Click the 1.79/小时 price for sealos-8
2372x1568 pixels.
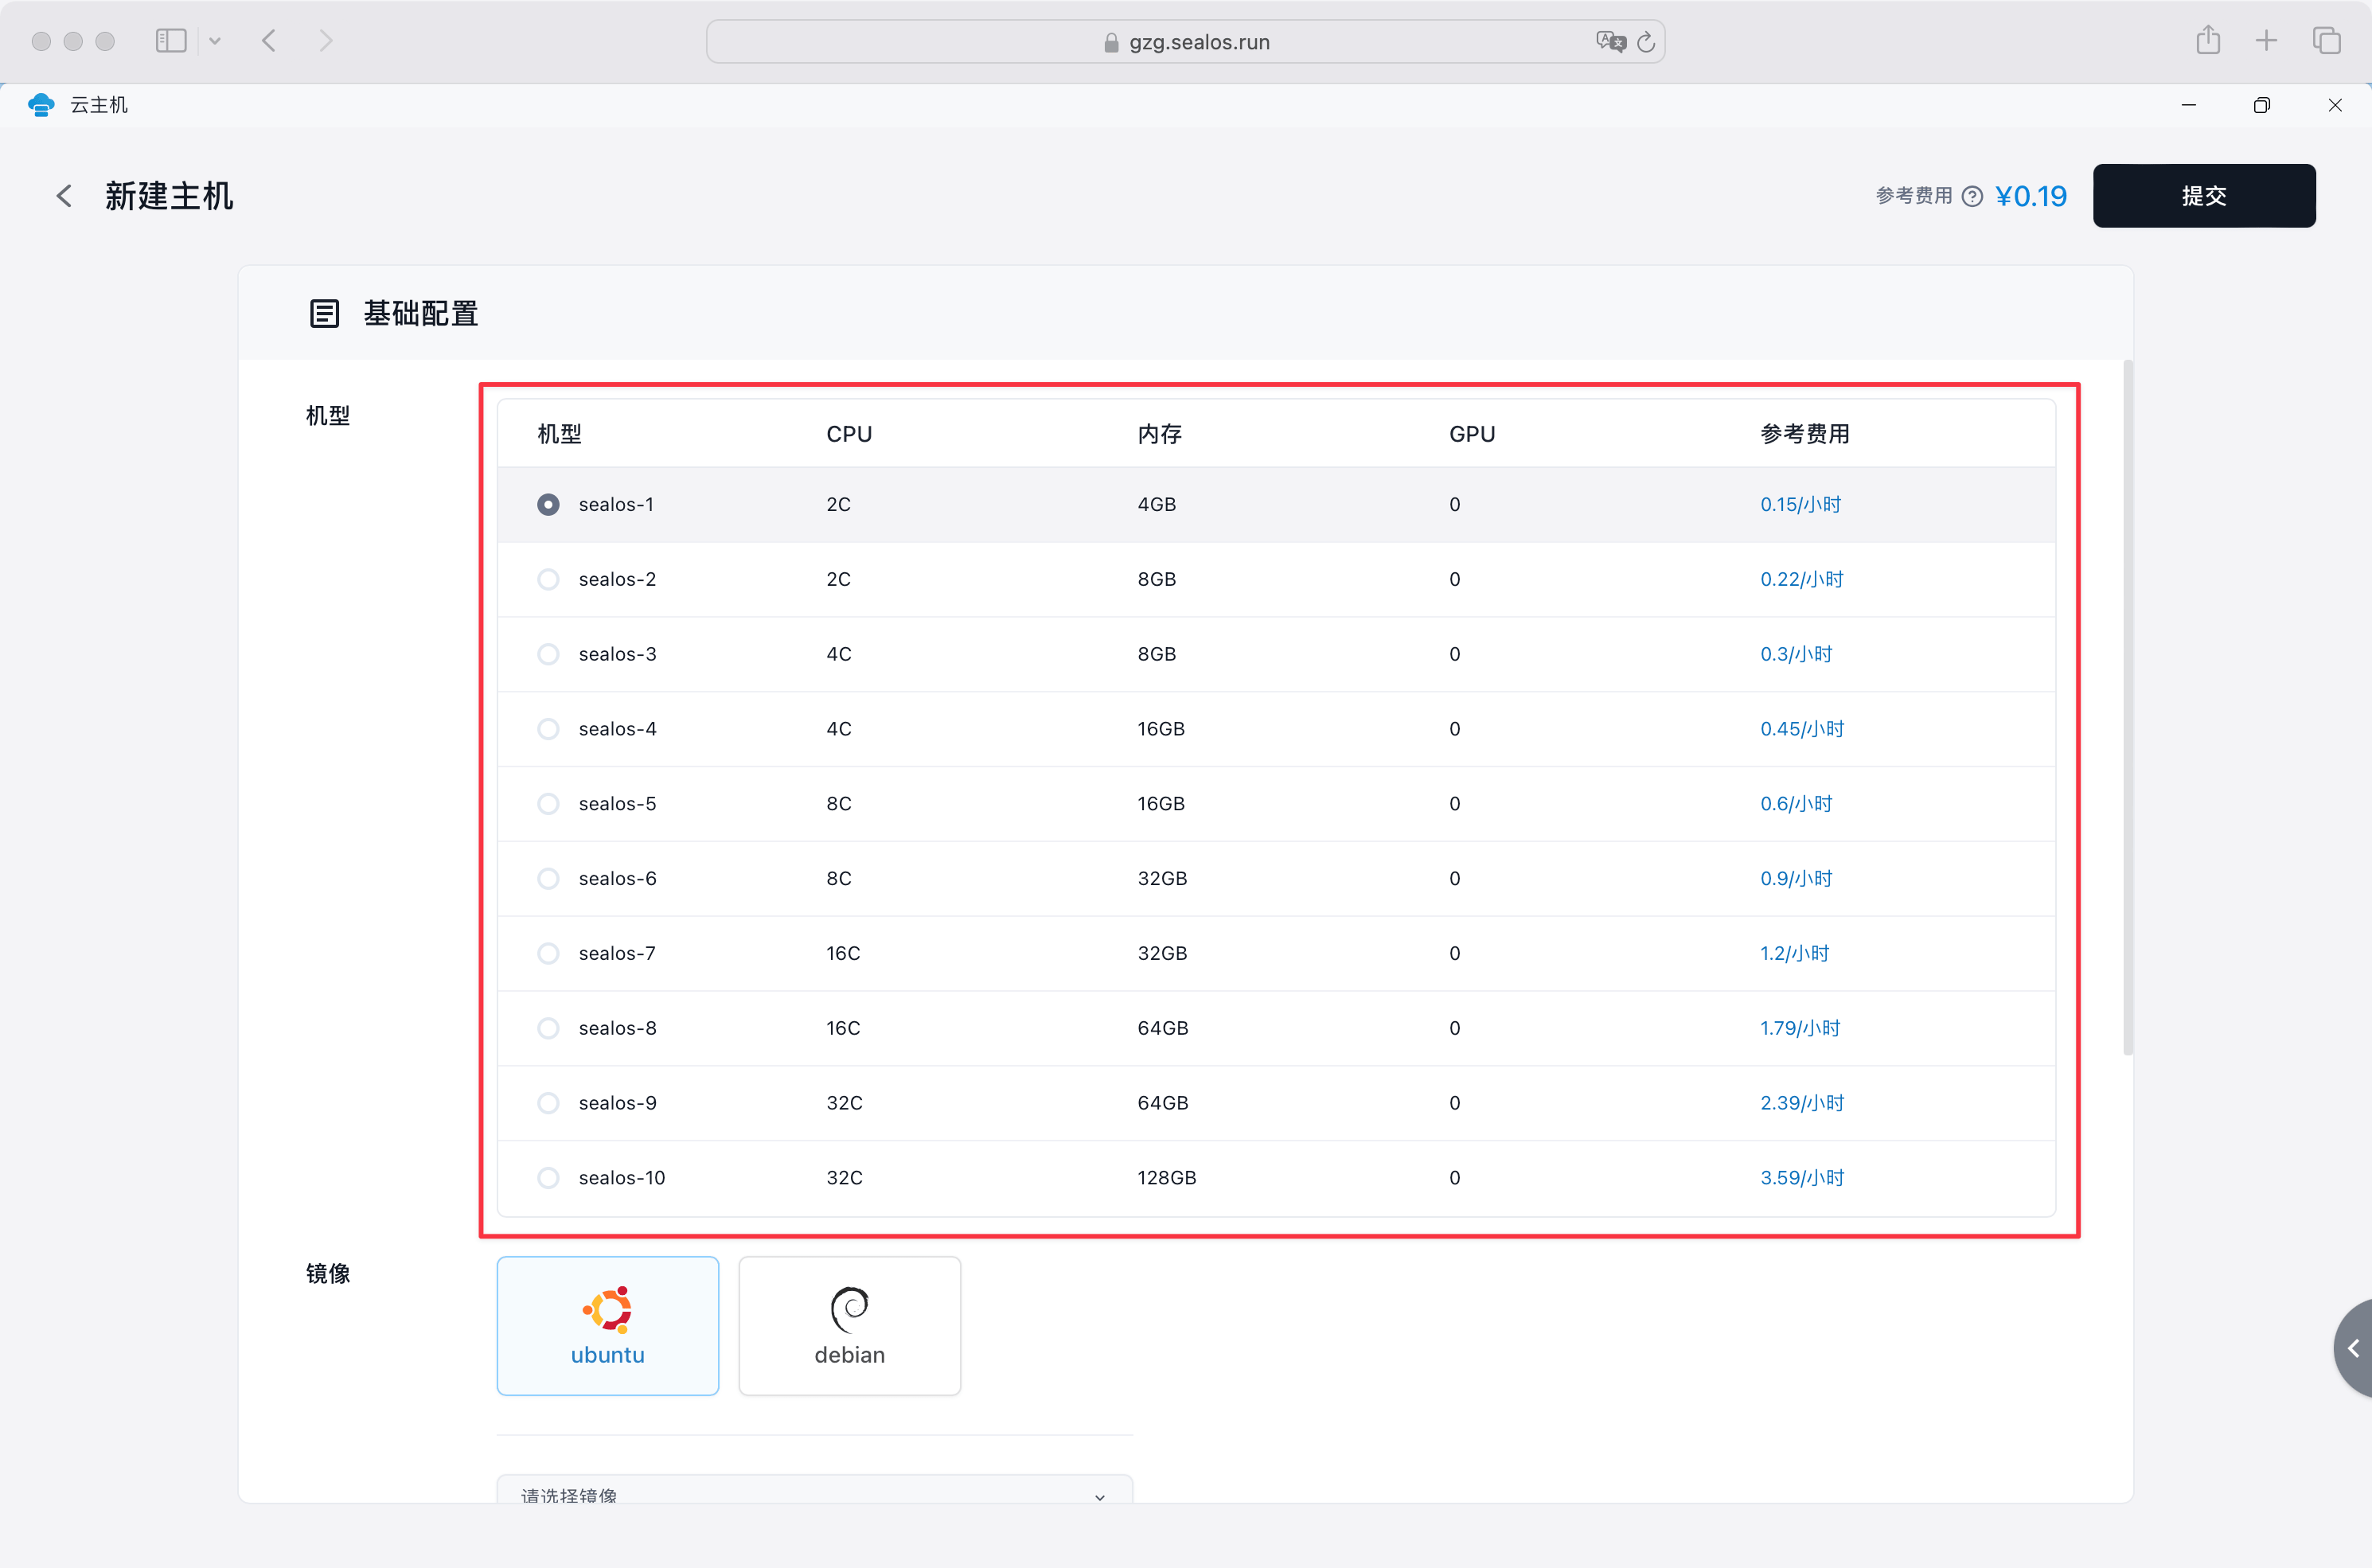pos(1800,1028)
